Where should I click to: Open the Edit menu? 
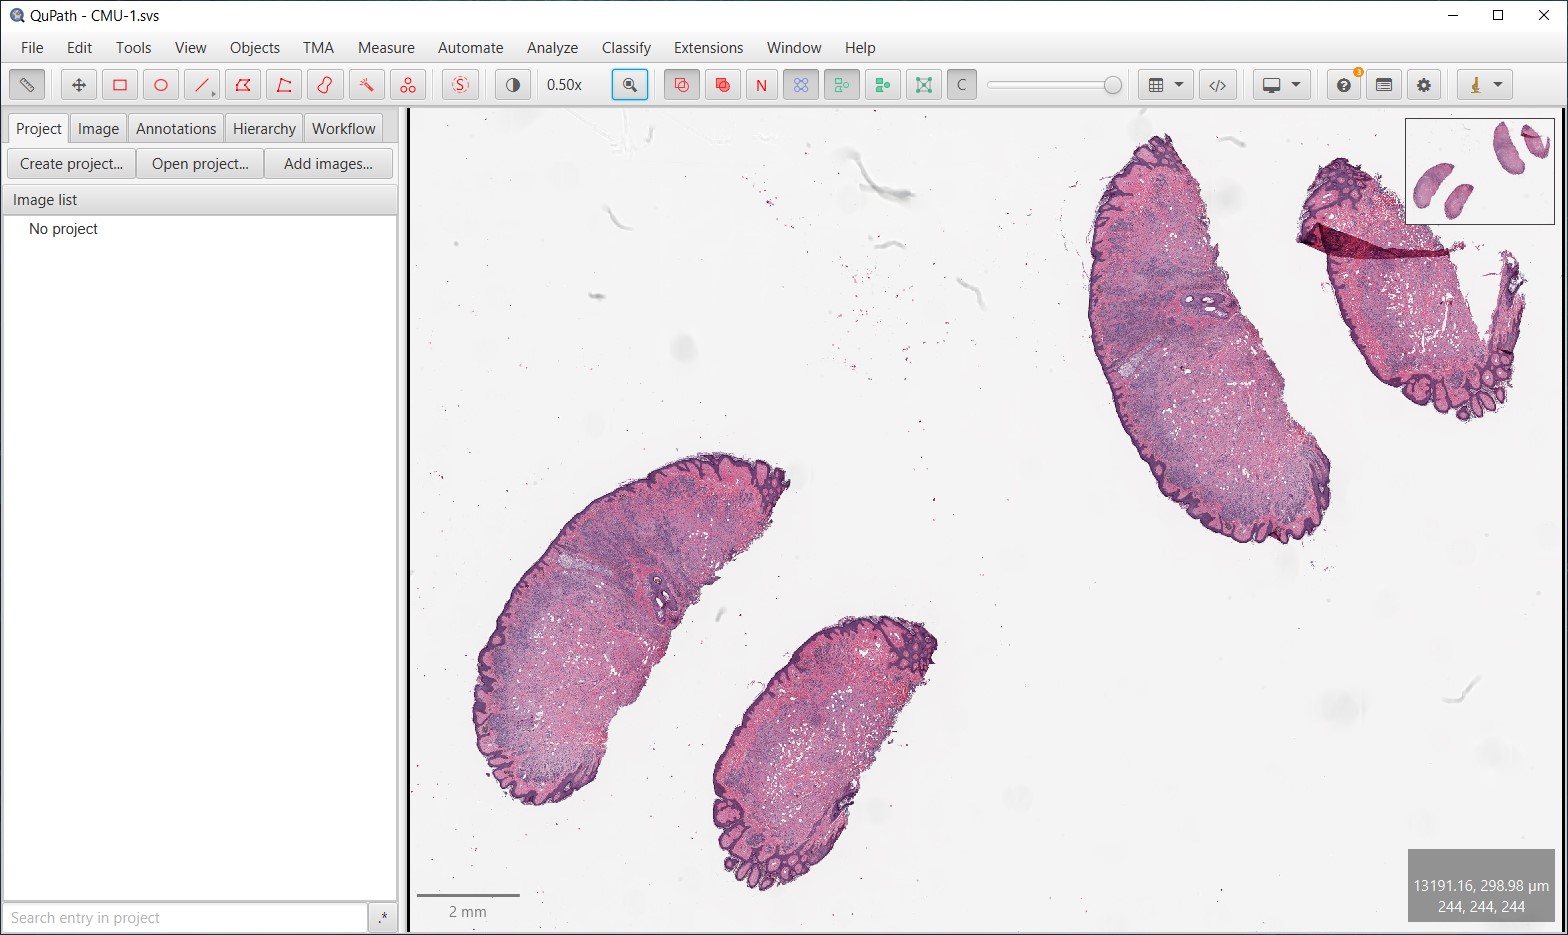point(80,47)
